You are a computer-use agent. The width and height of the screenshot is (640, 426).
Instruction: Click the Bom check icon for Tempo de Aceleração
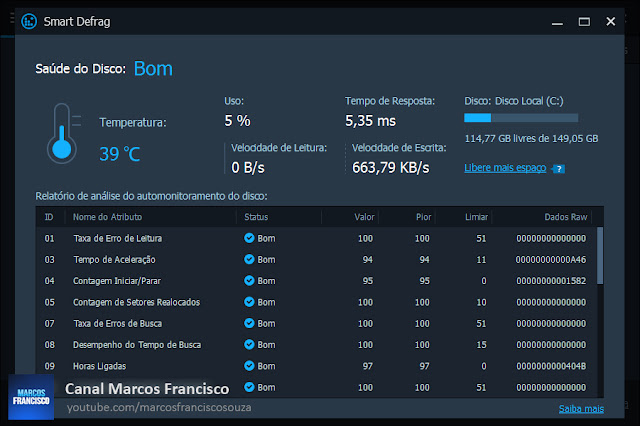tap(249, 259)
